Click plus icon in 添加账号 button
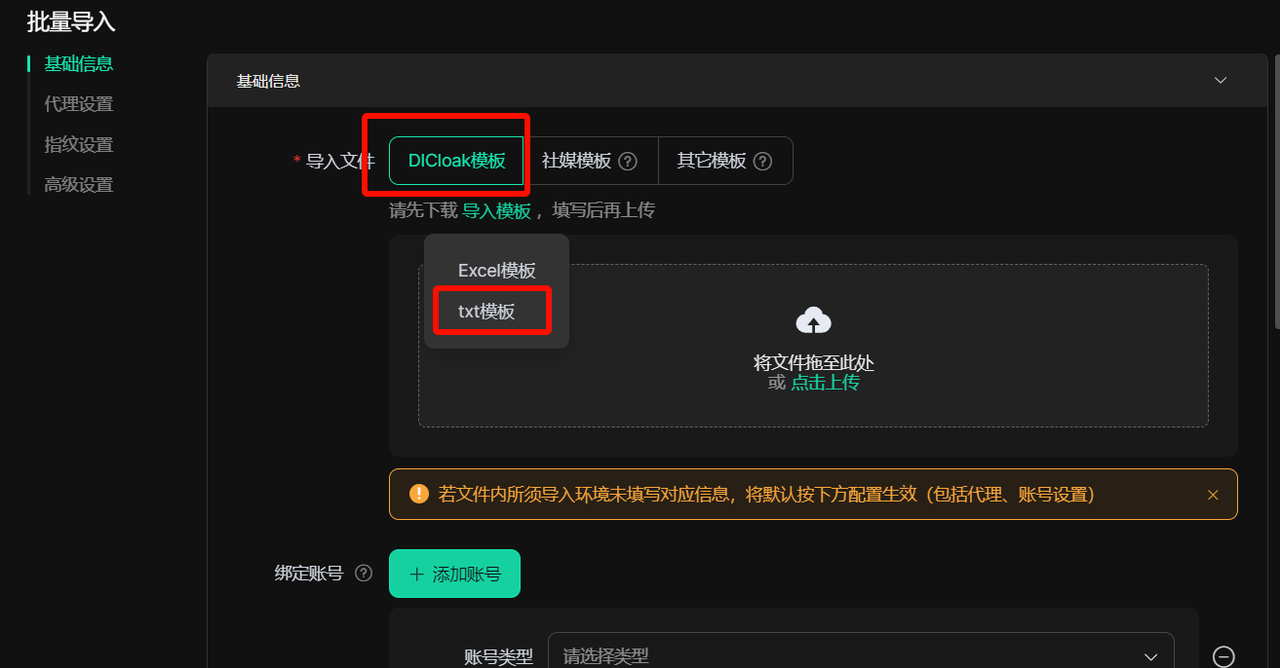This screenshot has height=668, width=1280. [x=417, y=574]
